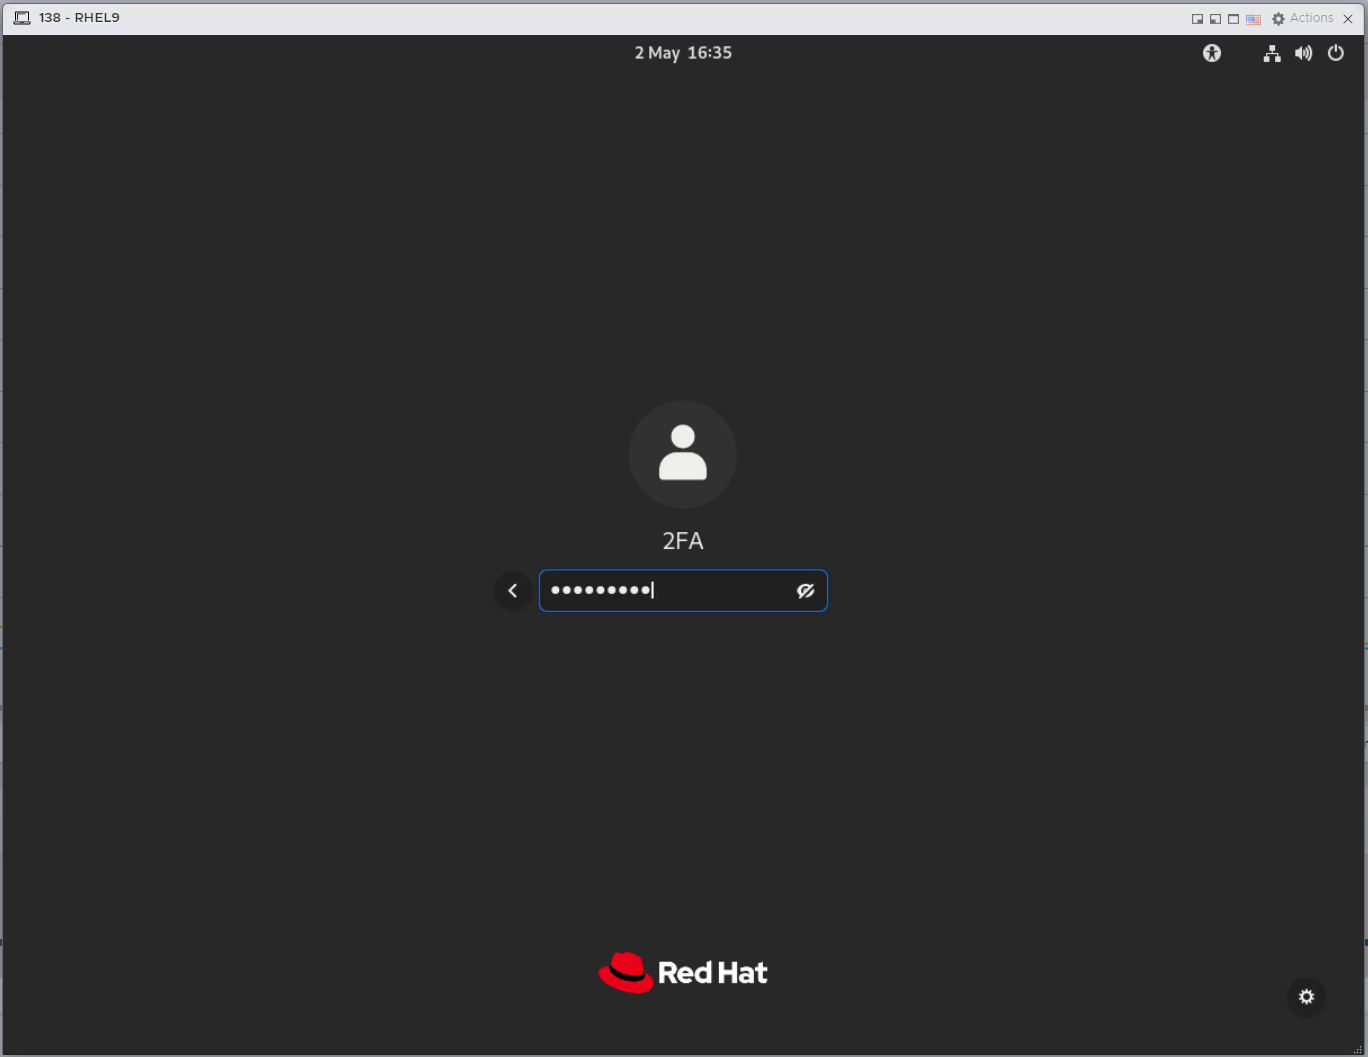Select the first console window layout icon
This screenshot has height=1057, width=1368.
pos(1197,19)
